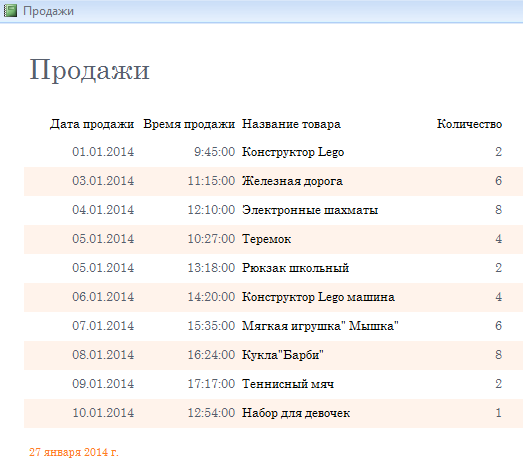Click the date 08.01.2014
523x472 pixels.
(103, 355)
